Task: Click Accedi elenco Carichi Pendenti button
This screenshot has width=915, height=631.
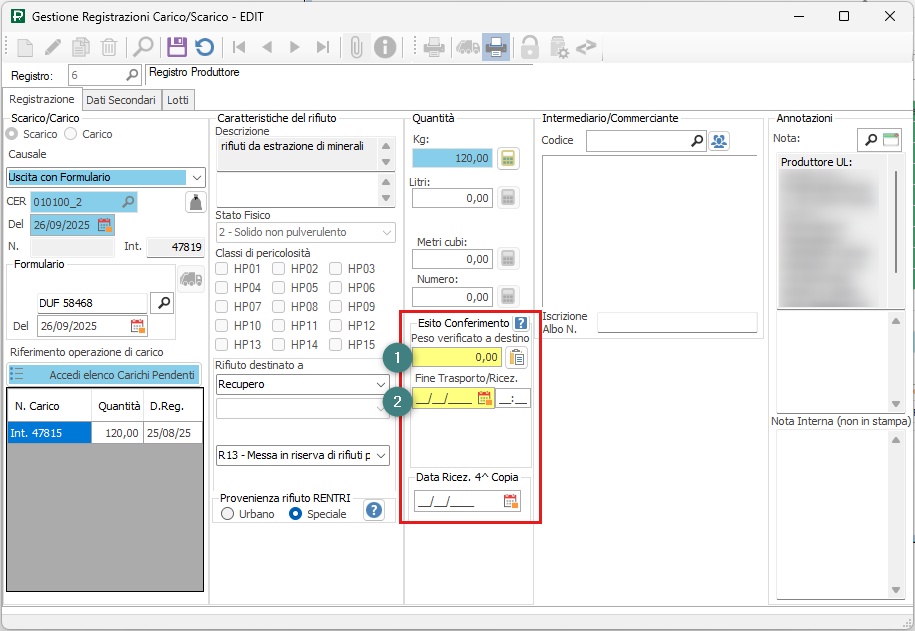Action: (105, 374)
